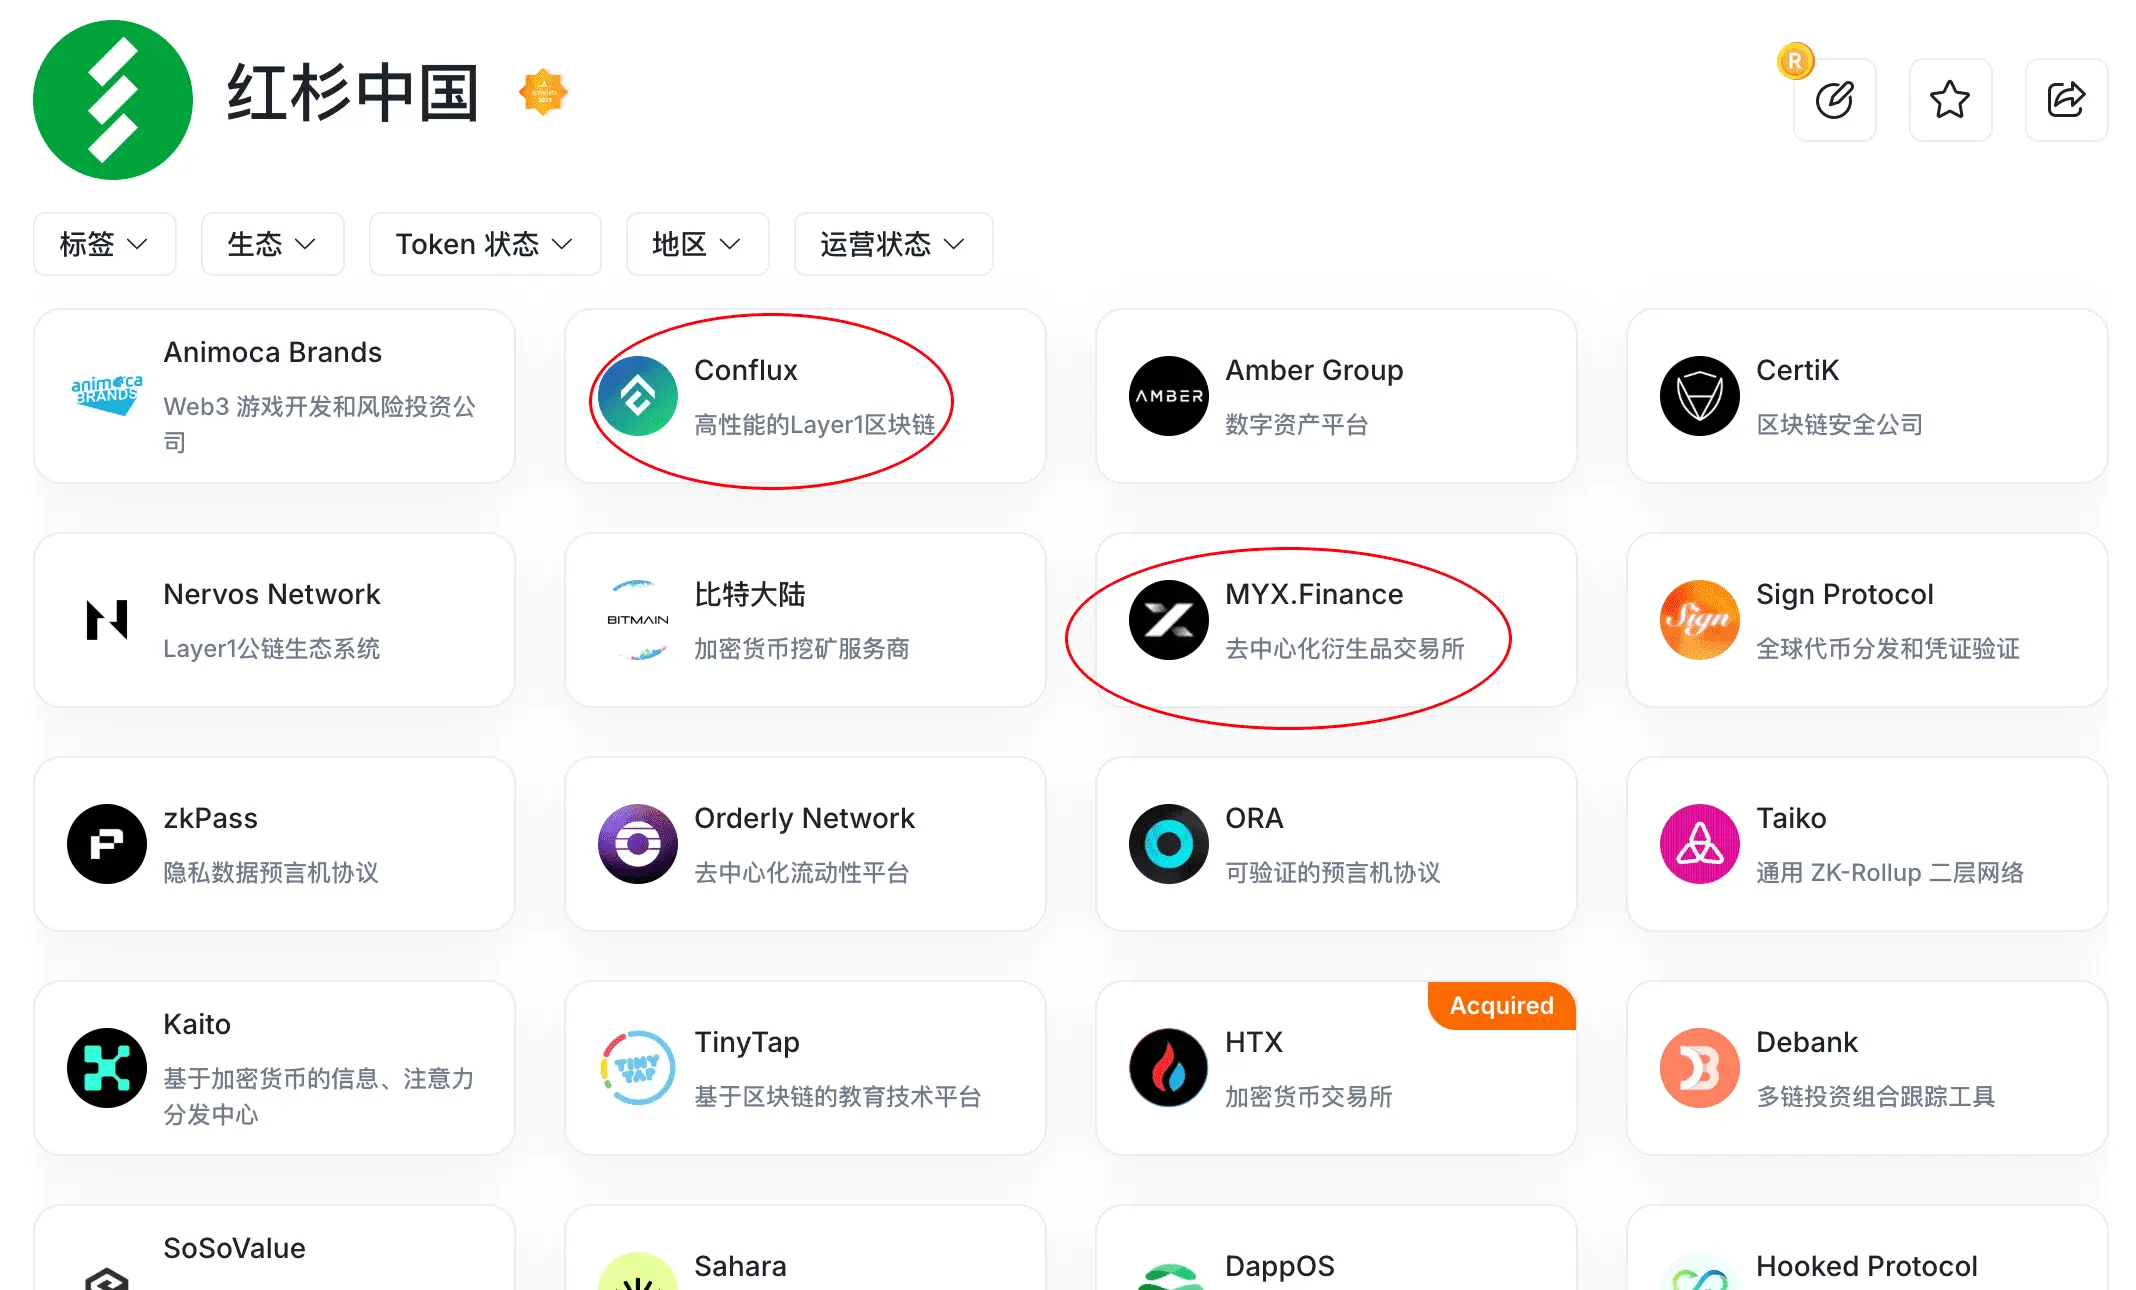Open the Conflux project title
This screenshot has width=2136, height=1290.
(x=746, y=370)
